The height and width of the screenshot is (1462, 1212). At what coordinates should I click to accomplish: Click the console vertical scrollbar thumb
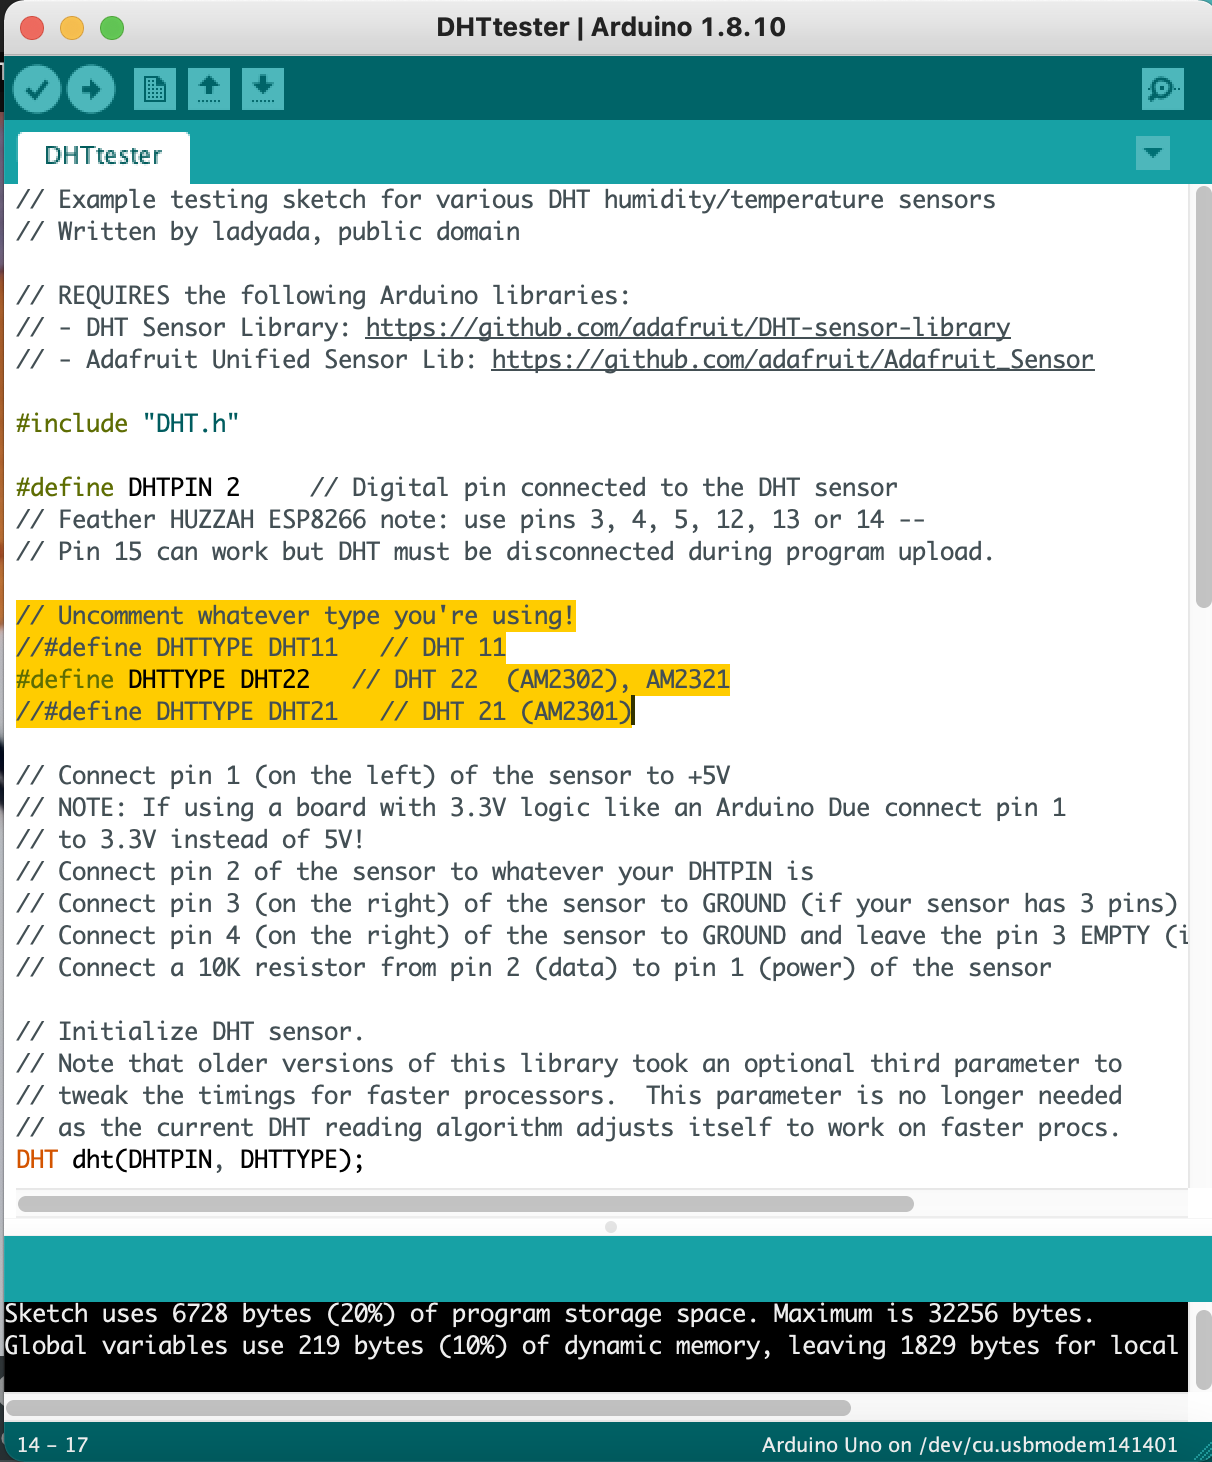[x=1204, y=1350]
